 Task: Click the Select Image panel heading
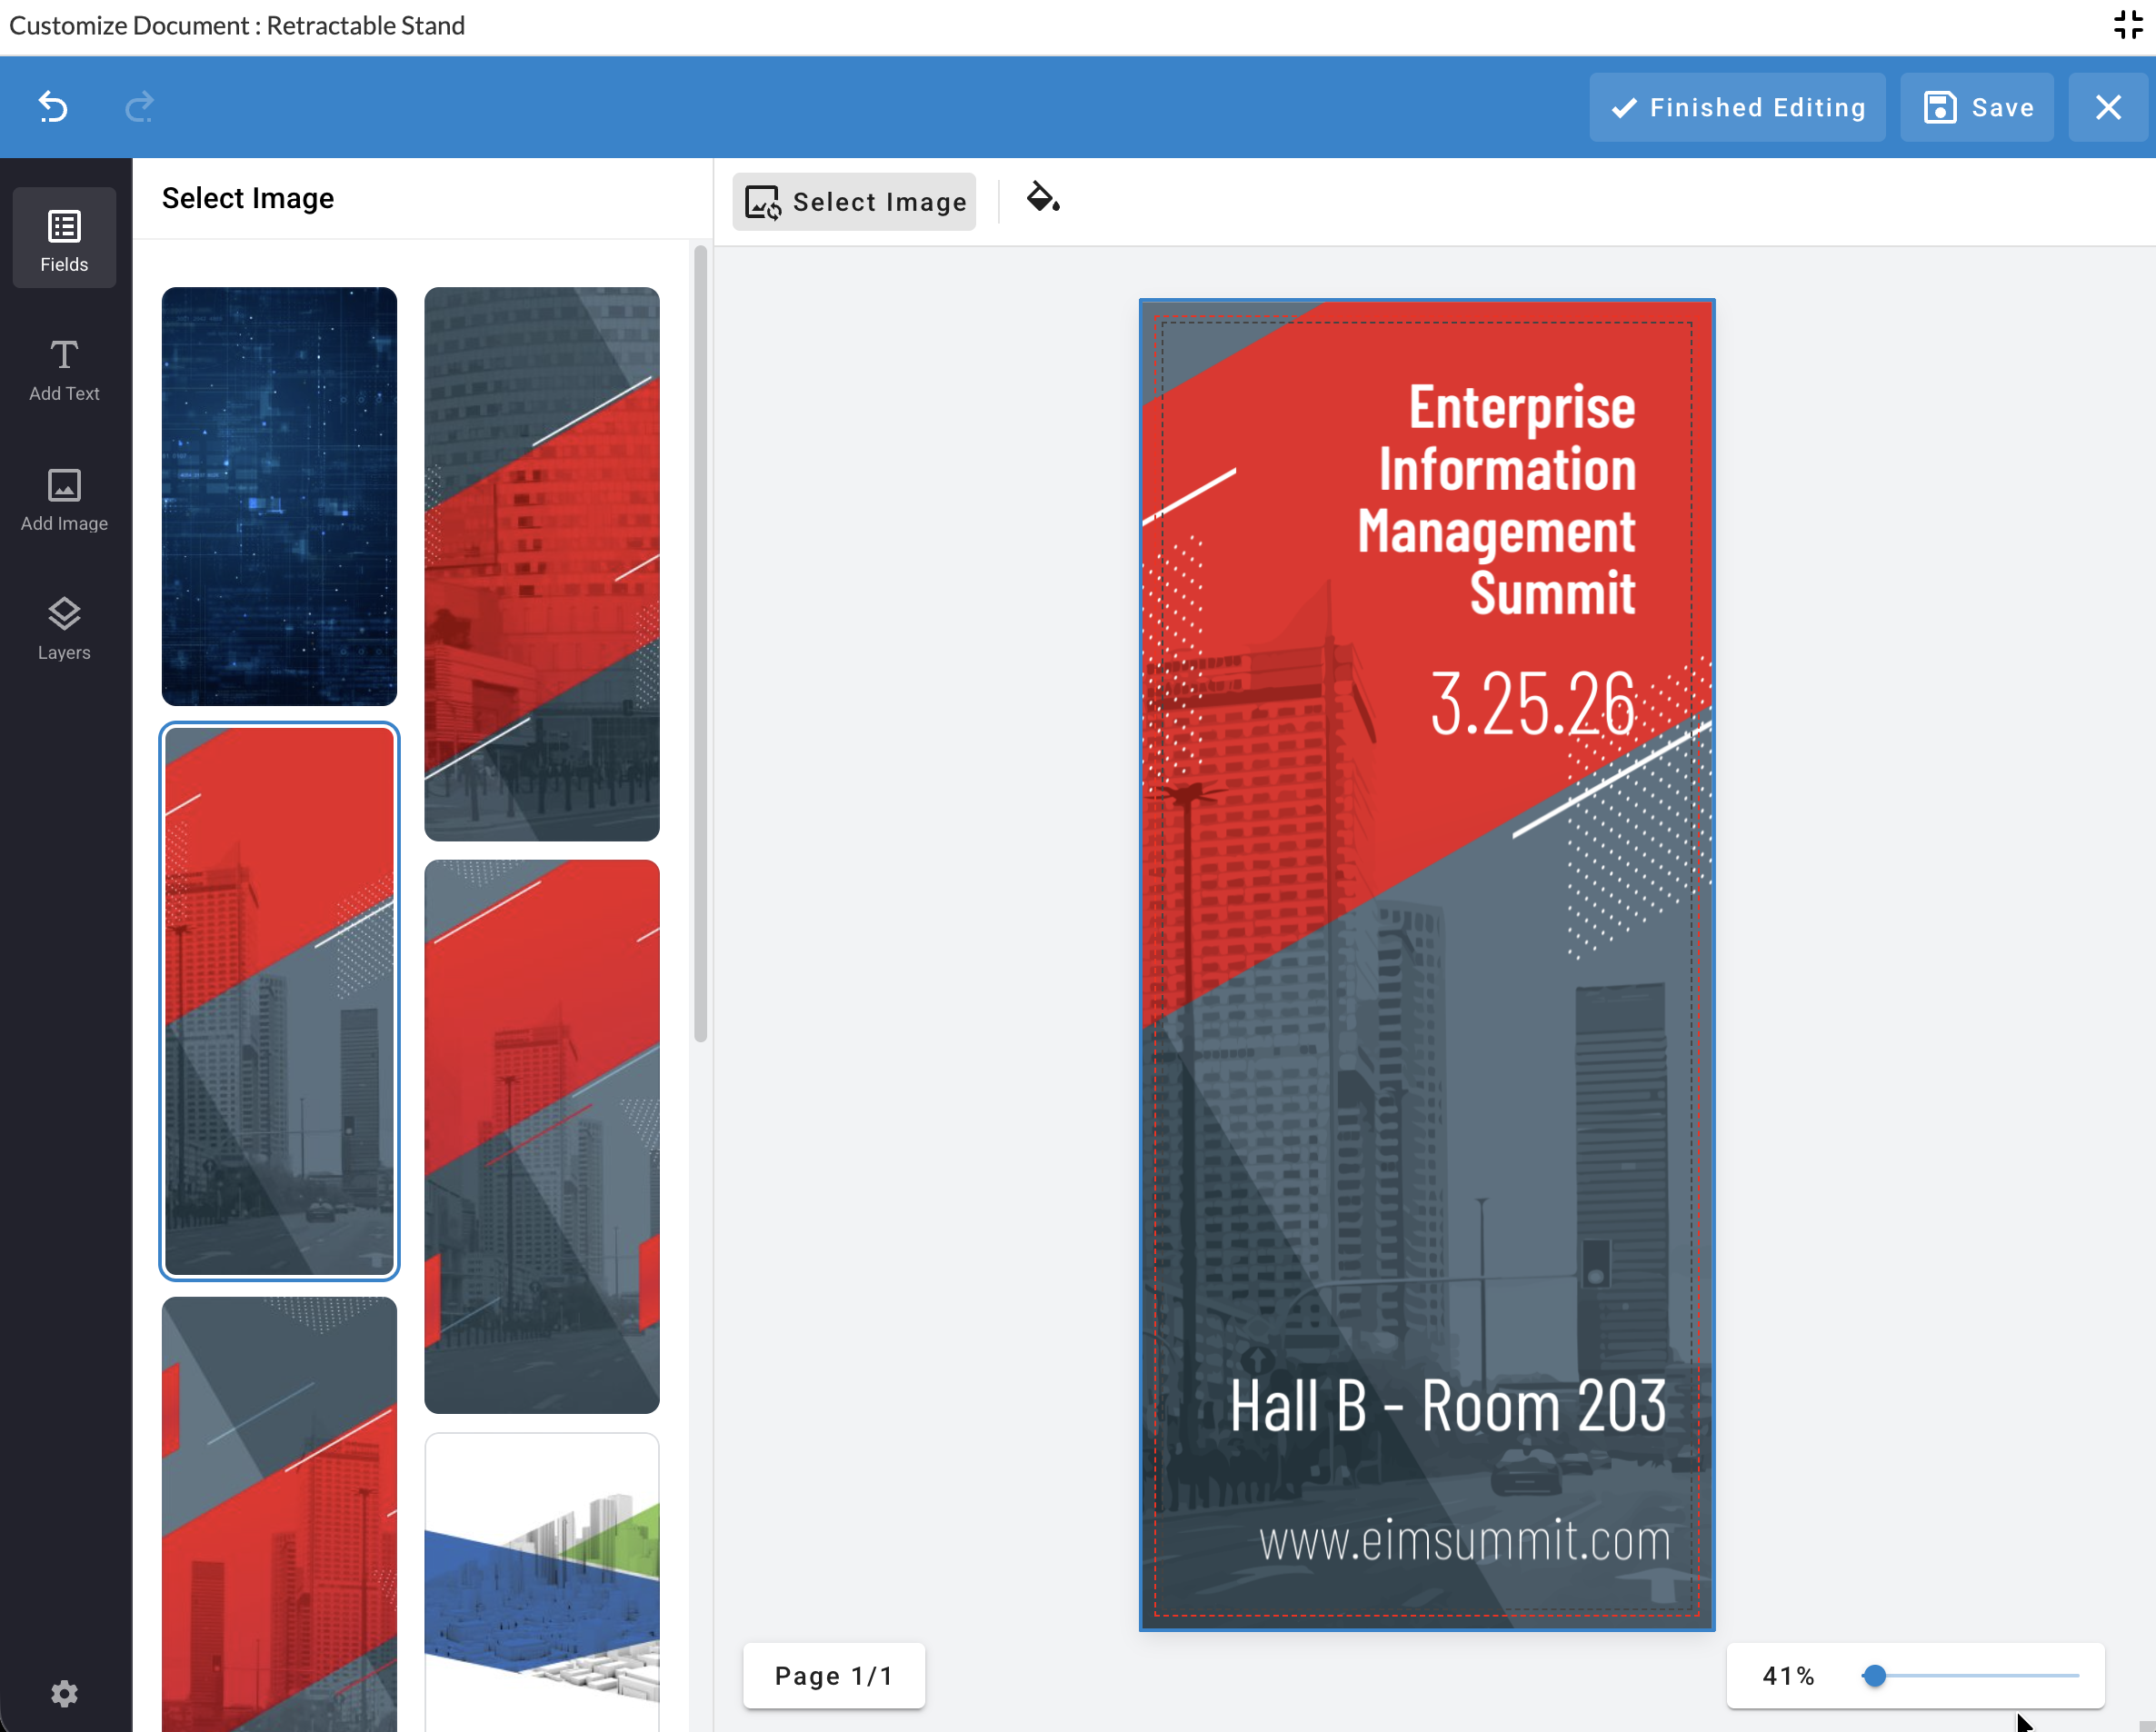(248, 198)
